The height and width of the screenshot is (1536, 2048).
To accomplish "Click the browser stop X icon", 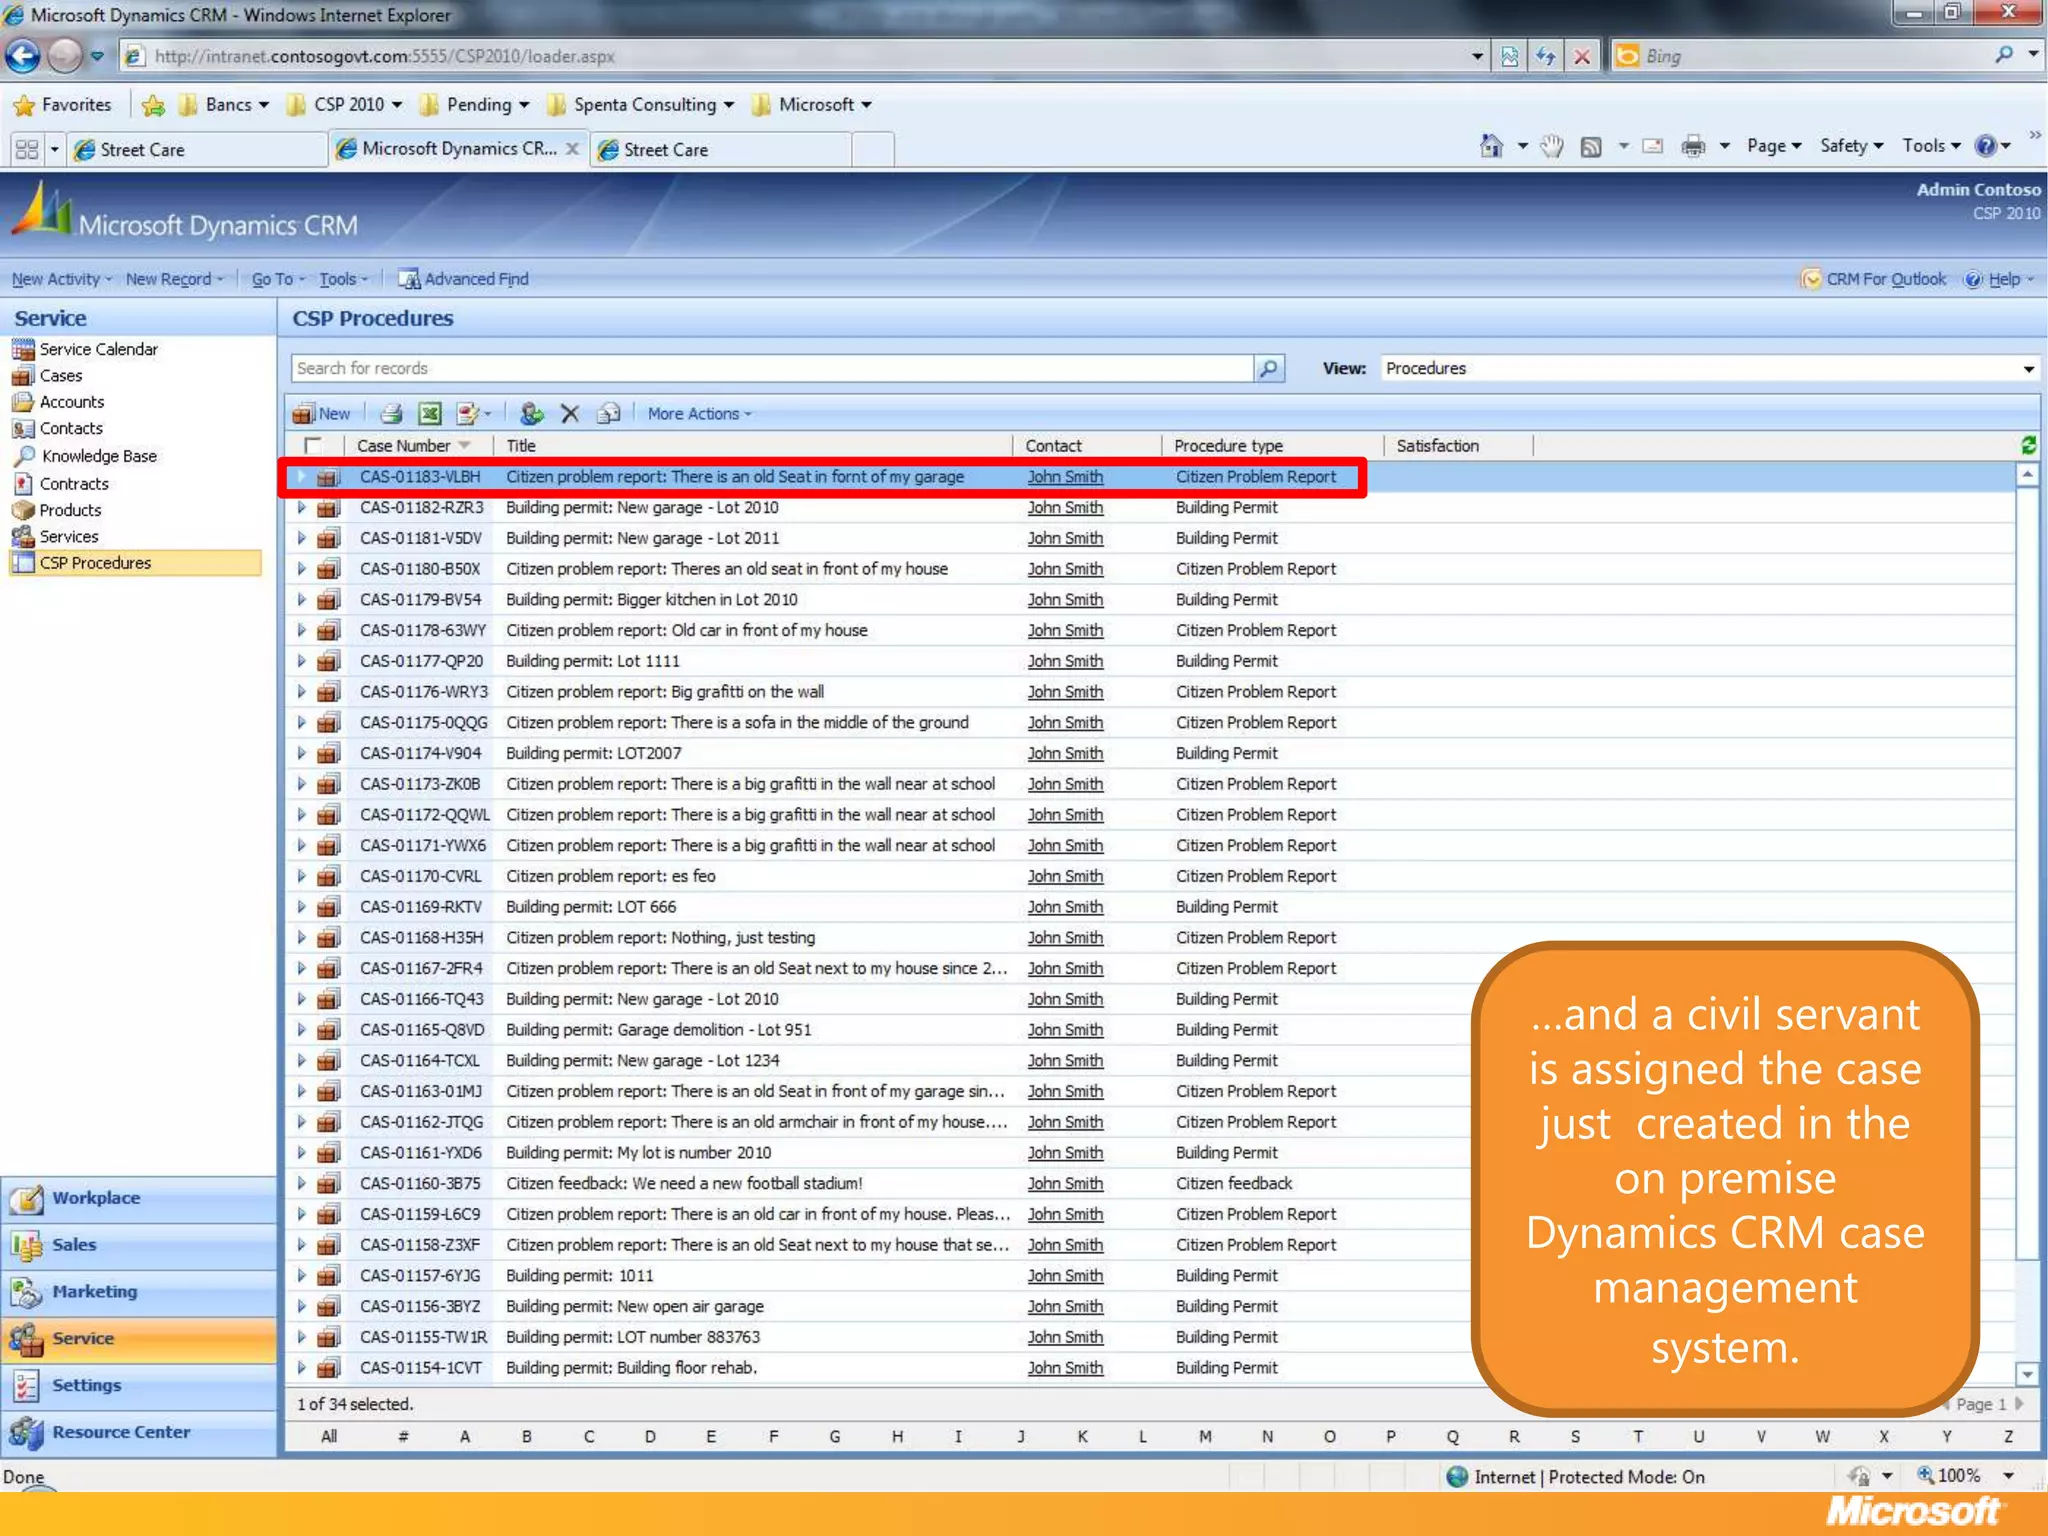I will 1582,56.
